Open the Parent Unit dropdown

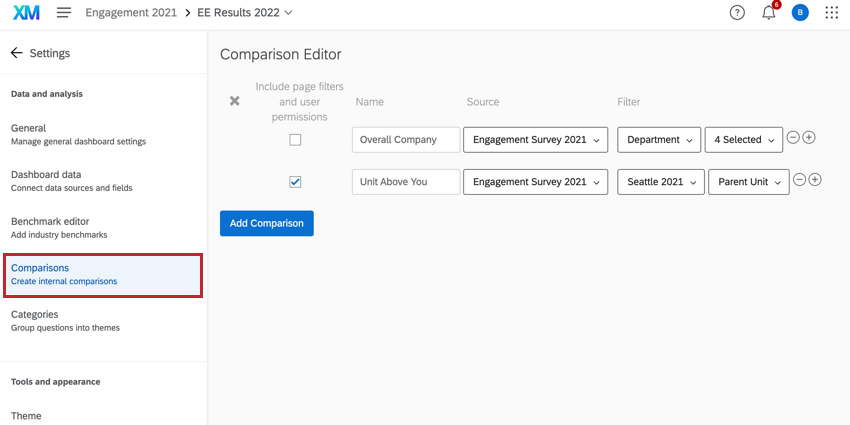[748, 182]
